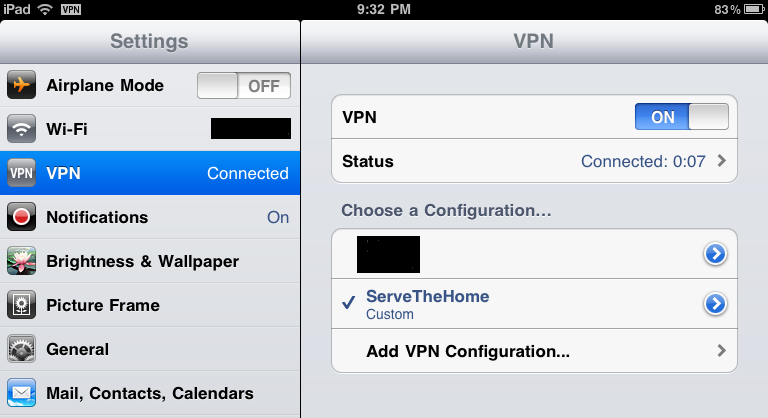Viewport: 768px width, 418px height.
Task: Tap the Brightness & Wallpaper flower icon
Action: [21, 261]
